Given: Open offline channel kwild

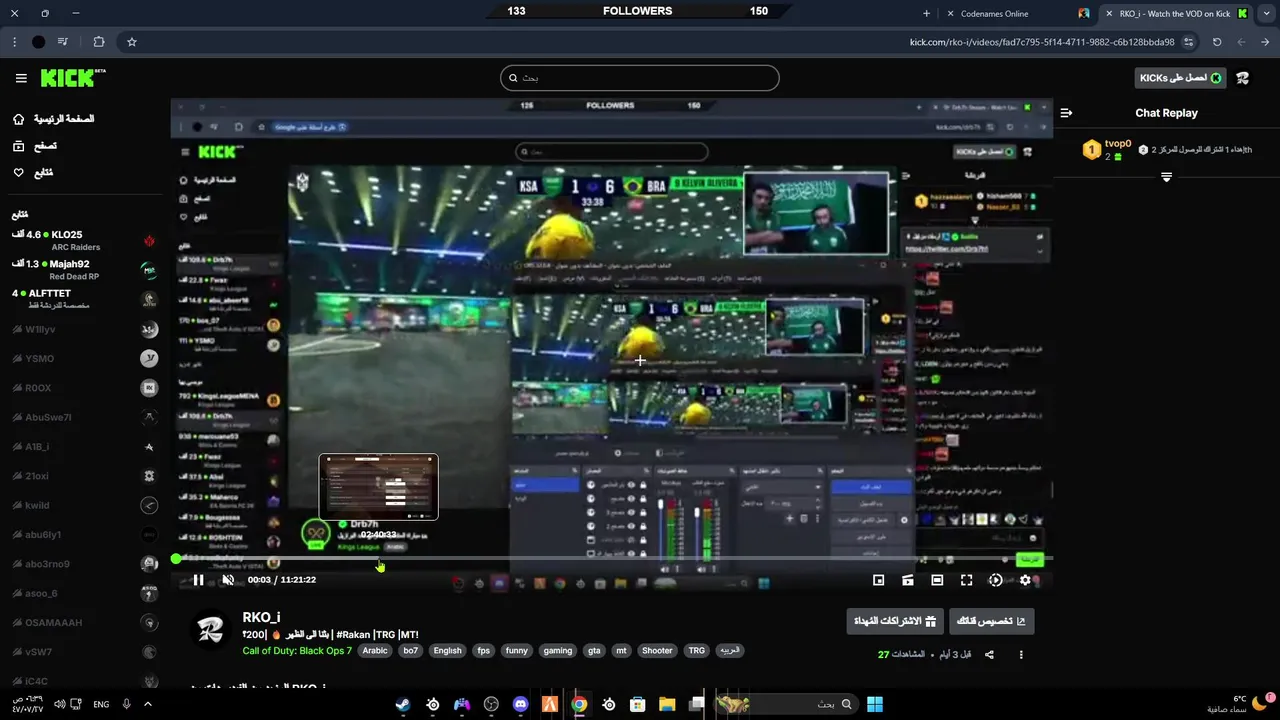Looking at the screenshot, I should [83, 505].
